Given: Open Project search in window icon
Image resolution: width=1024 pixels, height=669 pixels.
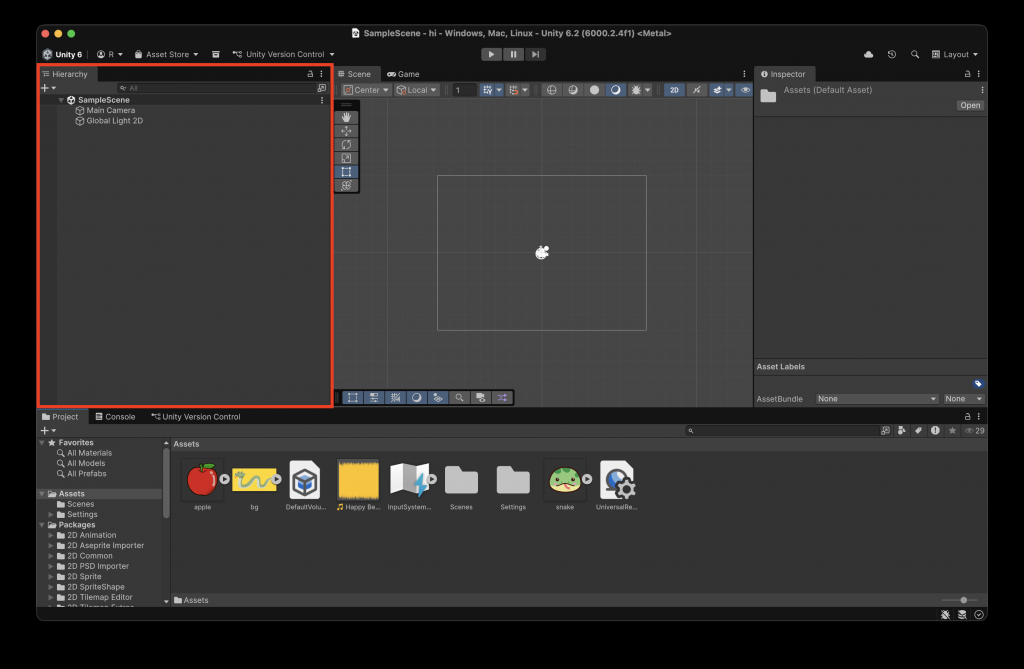Looking at the screenshot, I should click(885, 431).
